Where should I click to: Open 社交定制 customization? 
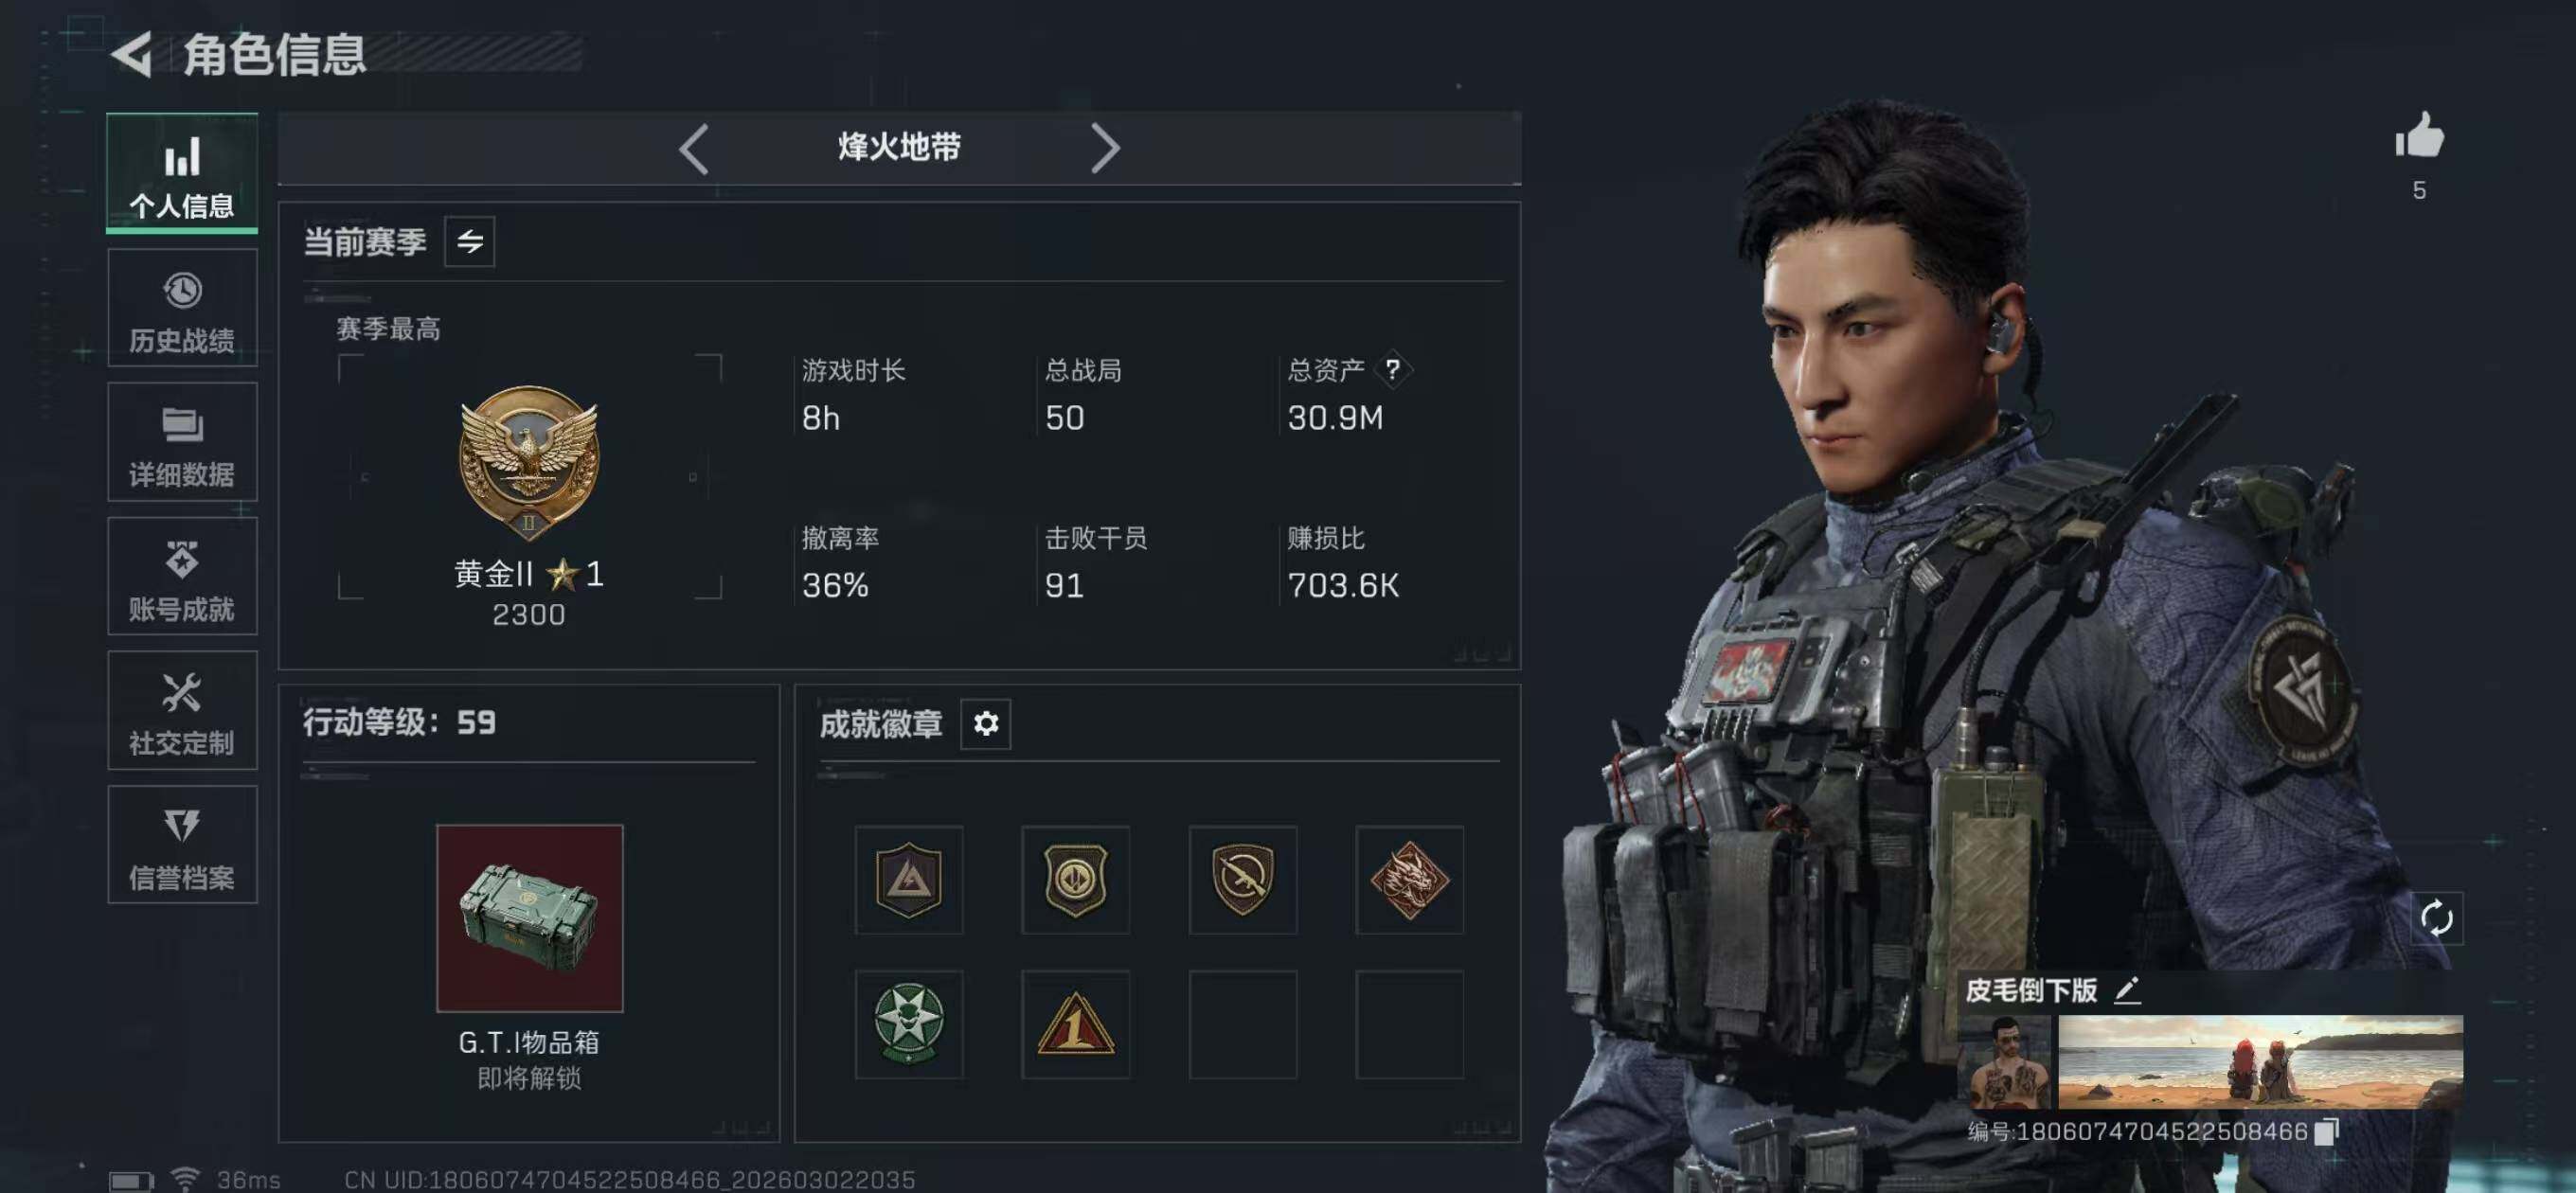pyautogui.click(x=182, y=711)
